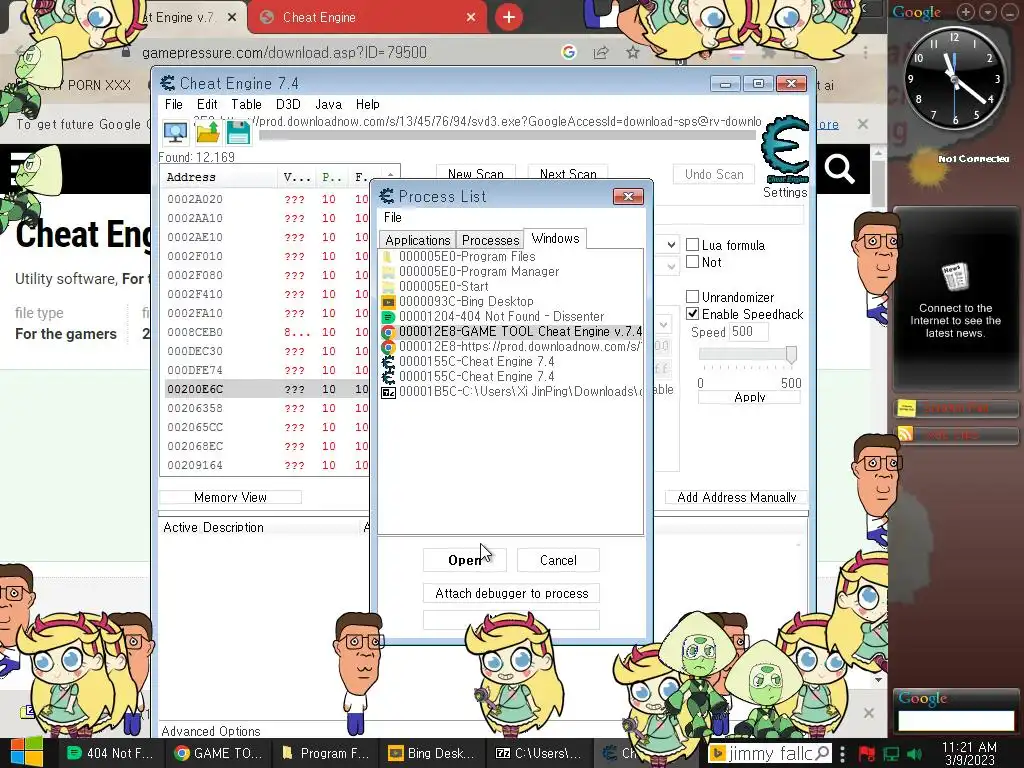
Task: Click Bing Desktop icon in the process list
Action: click(x=389, y=302)
